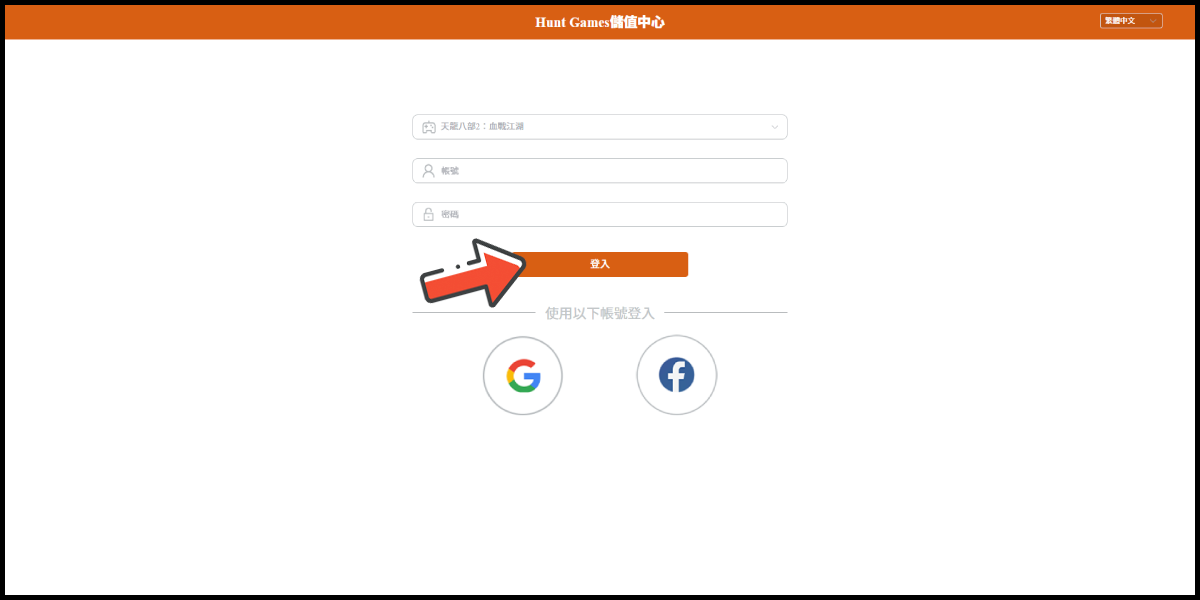This screenshot has height=600, width=1200.
Task: Click the 密碼 placeholder text
Action: [450, 214]
